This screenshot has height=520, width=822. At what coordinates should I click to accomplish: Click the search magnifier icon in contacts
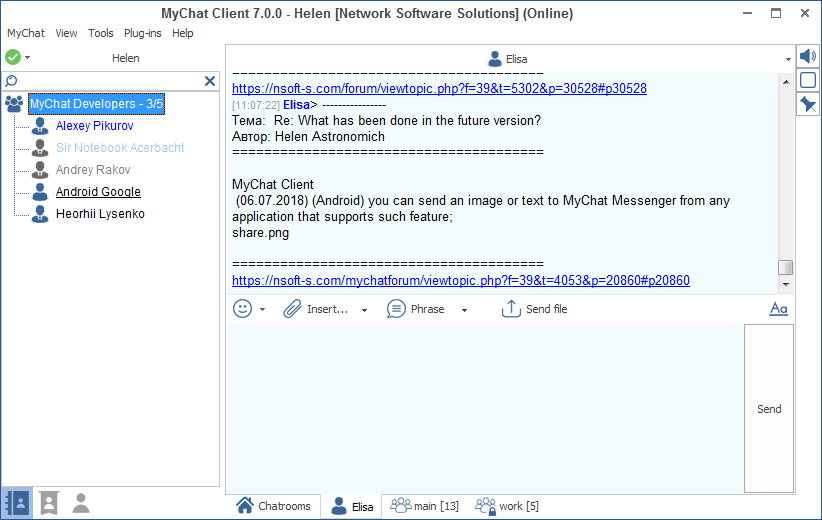pos(11,81)
